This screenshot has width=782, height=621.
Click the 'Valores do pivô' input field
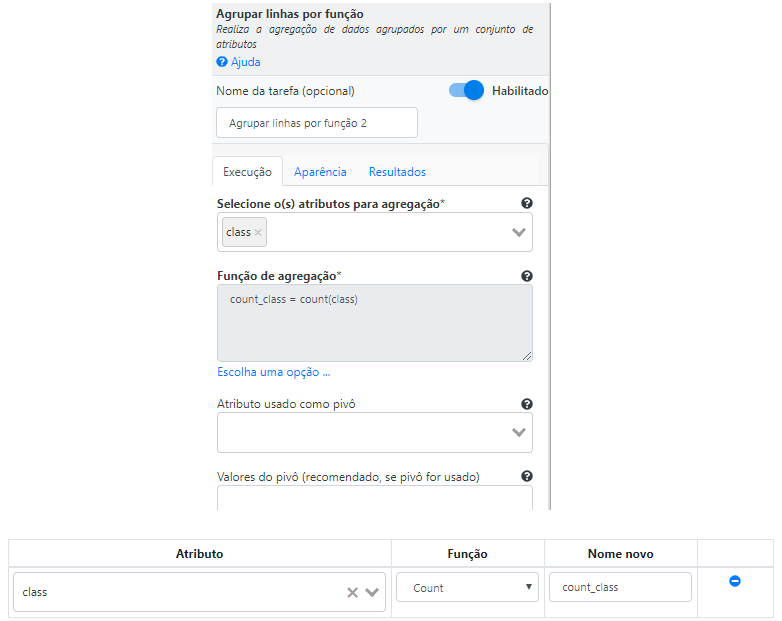tap(375, 497)
